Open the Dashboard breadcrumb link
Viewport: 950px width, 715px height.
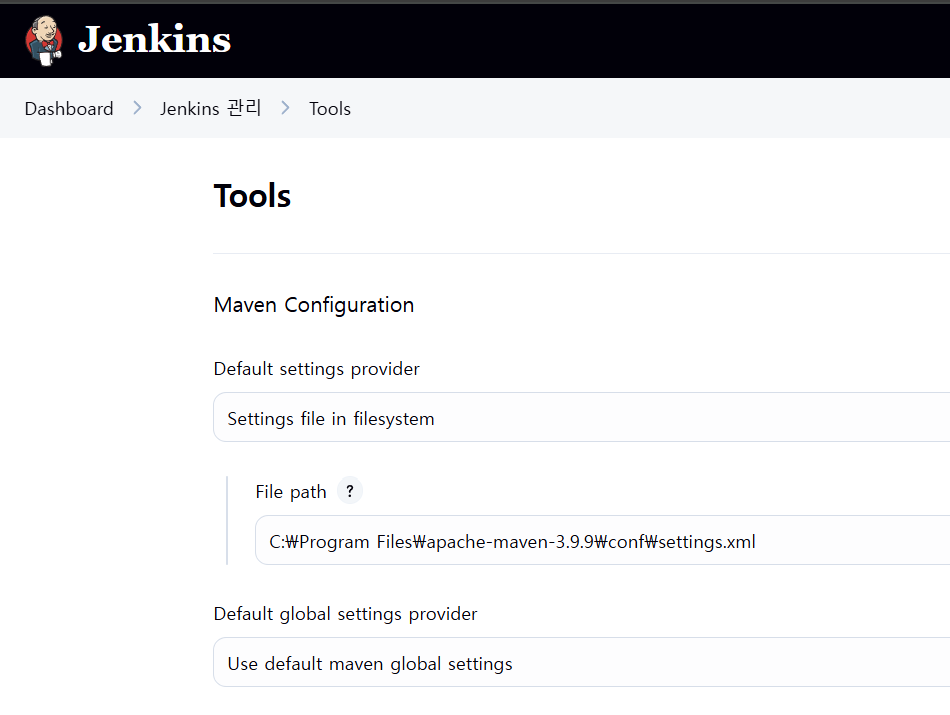point(69,109)
